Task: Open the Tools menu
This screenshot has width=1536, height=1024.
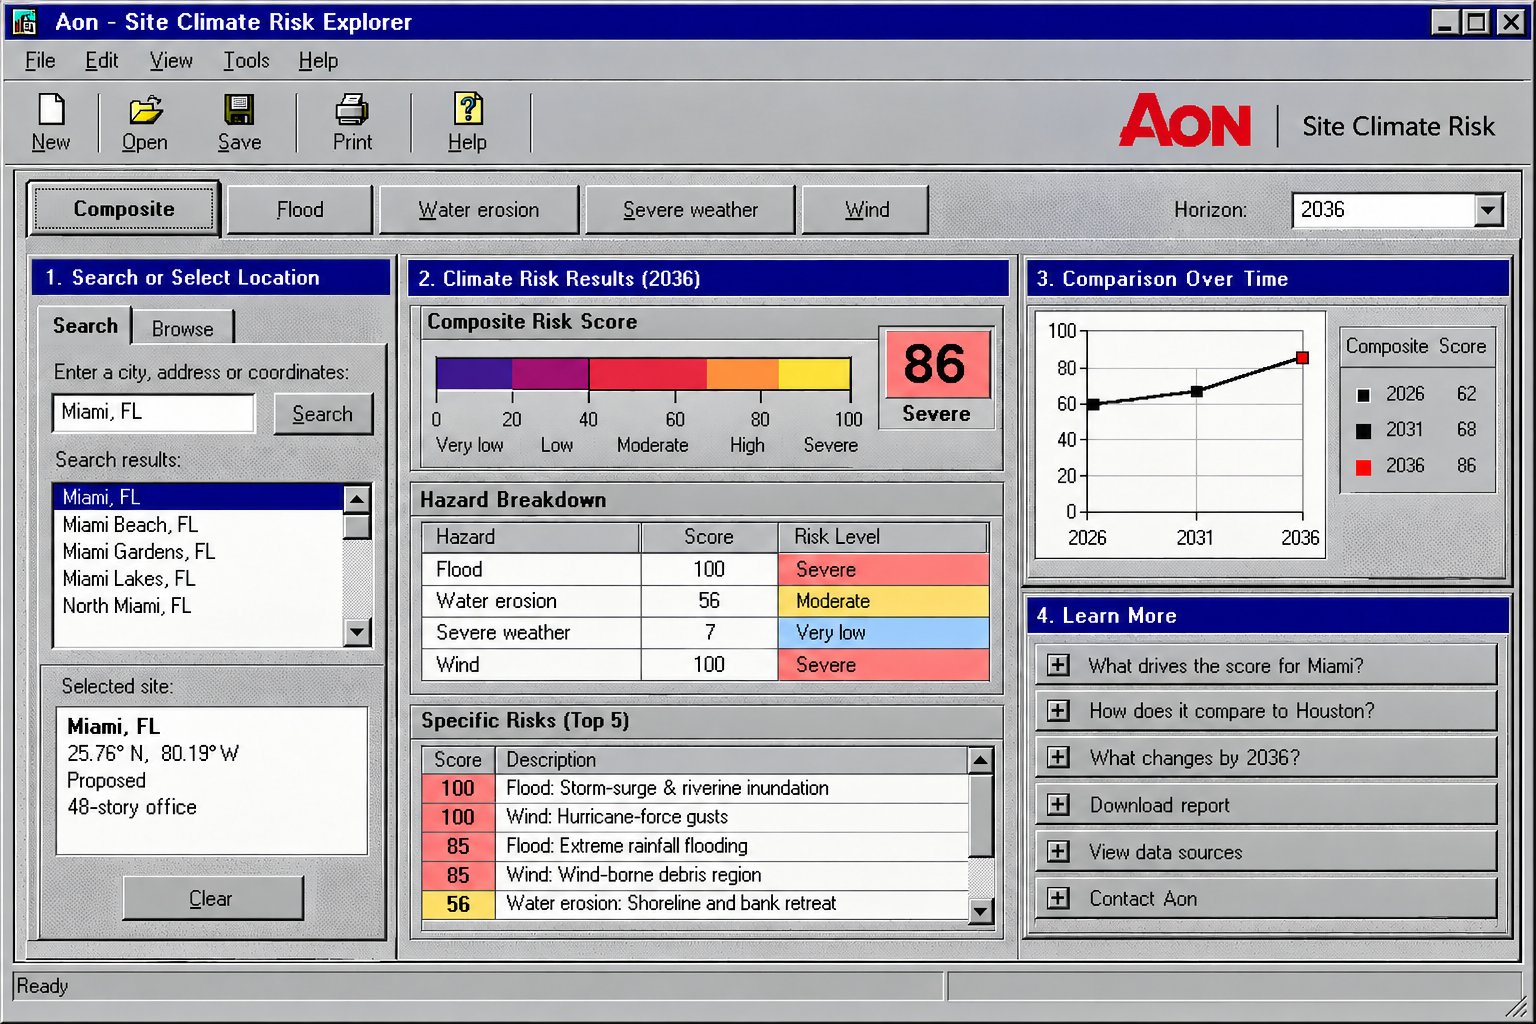Action: 246,61
